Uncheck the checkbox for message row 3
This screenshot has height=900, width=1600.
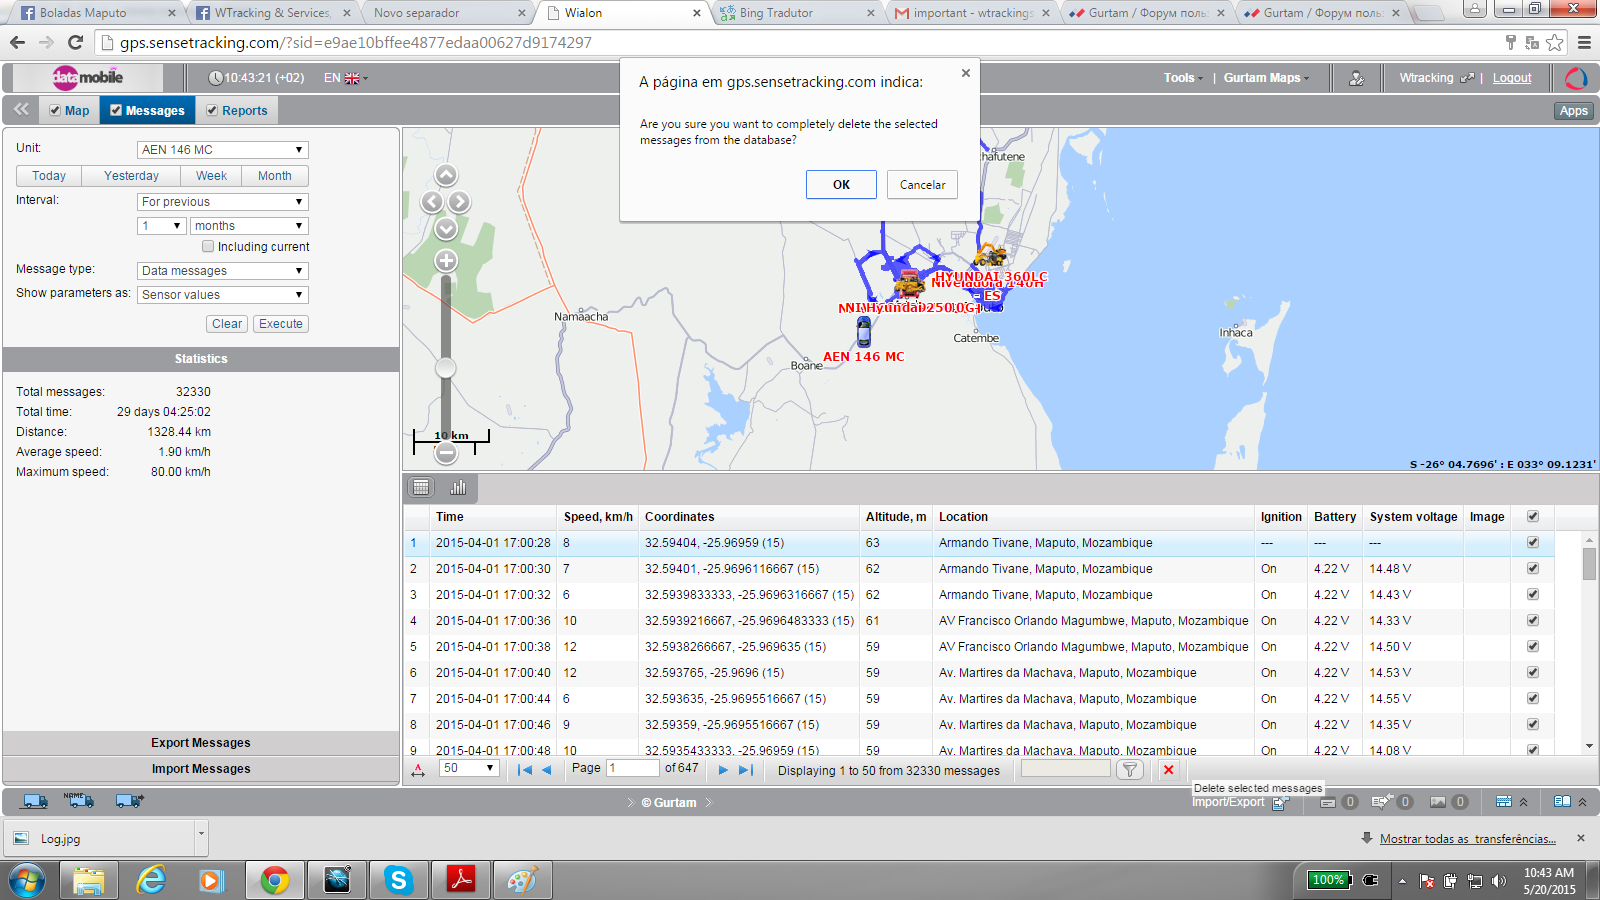pyautogui.click(x=1532, y=595)
